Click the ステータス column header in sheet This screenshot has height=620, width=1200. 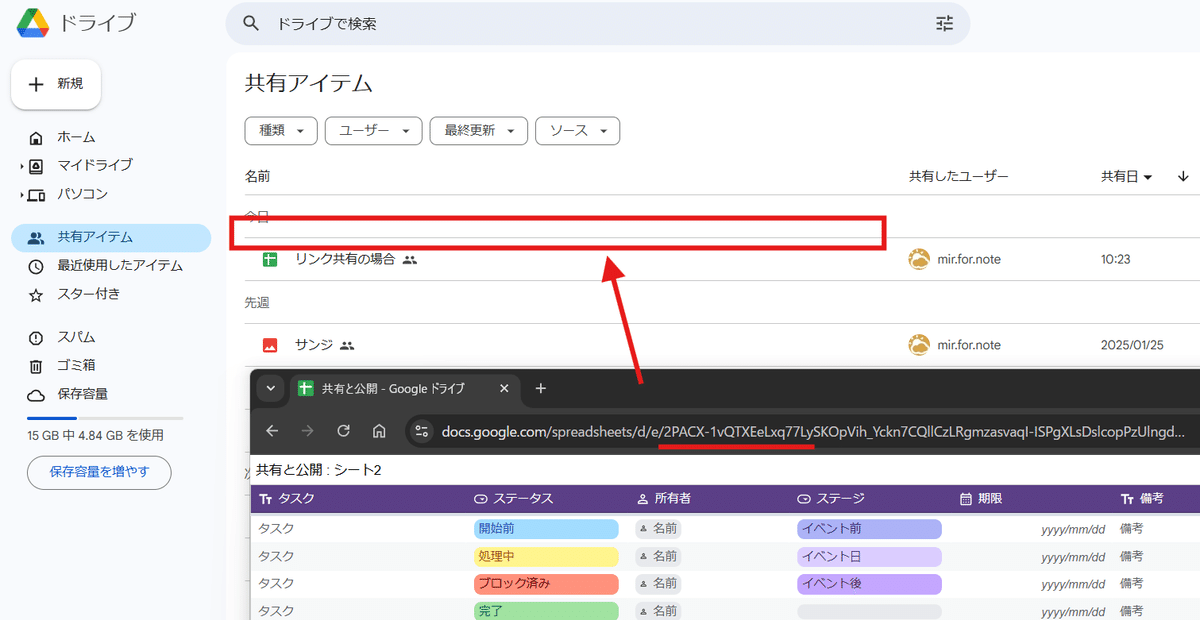[x=514, y=498]
